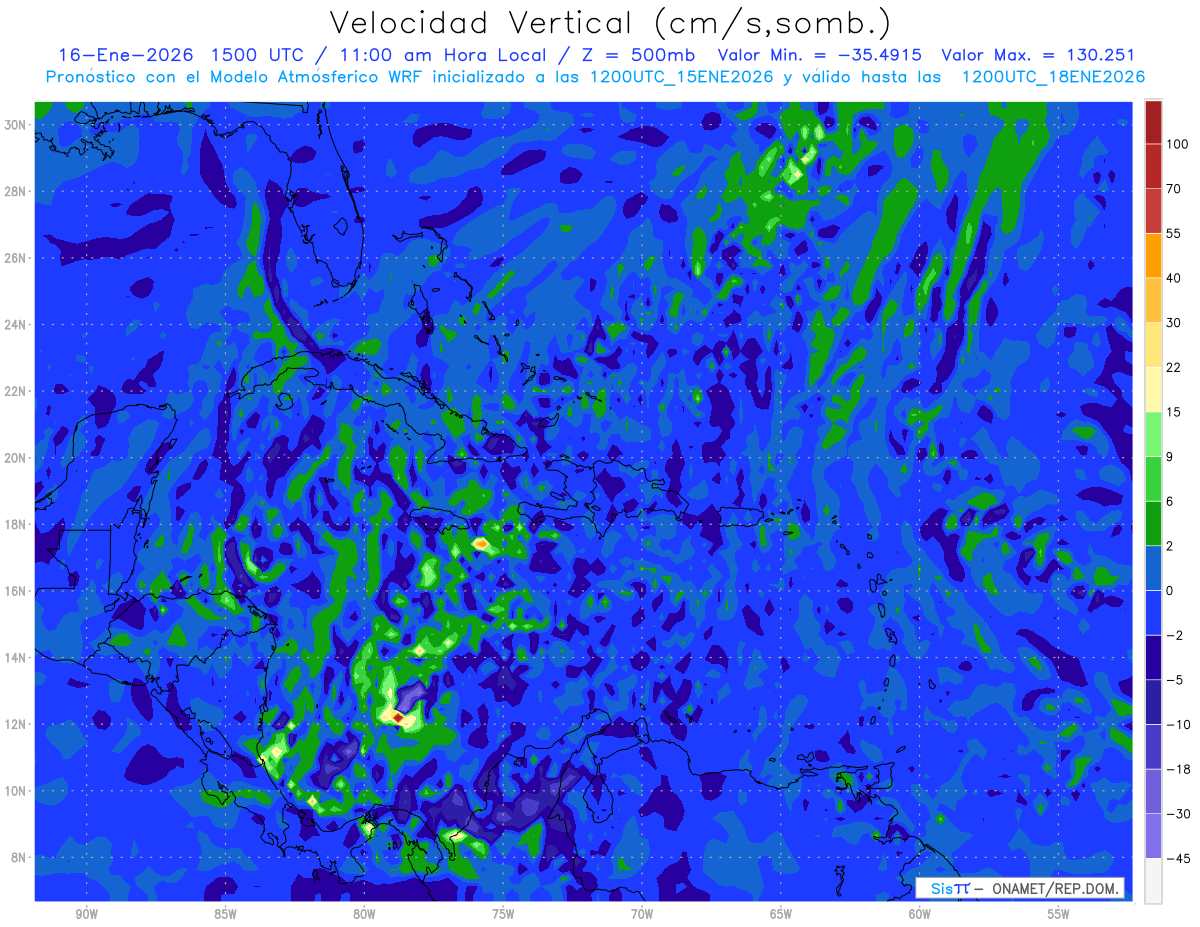Click the latitude label "16N"
The image size is (1200, 927).
tap(14, 590)
